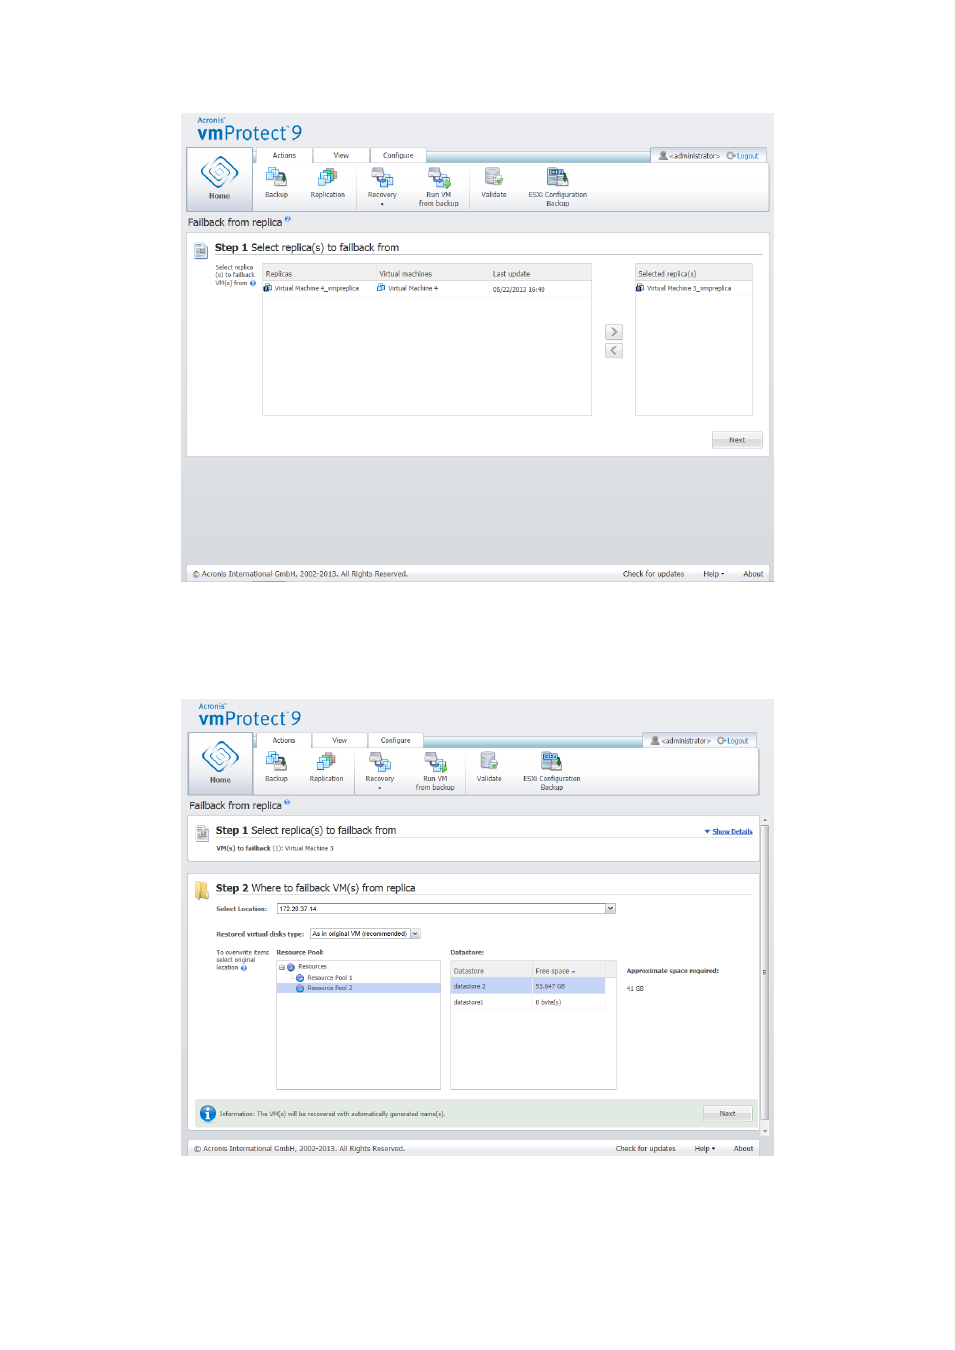Click Replication icon in lower screenshot
955x1350 pixels.
point(326,761)
